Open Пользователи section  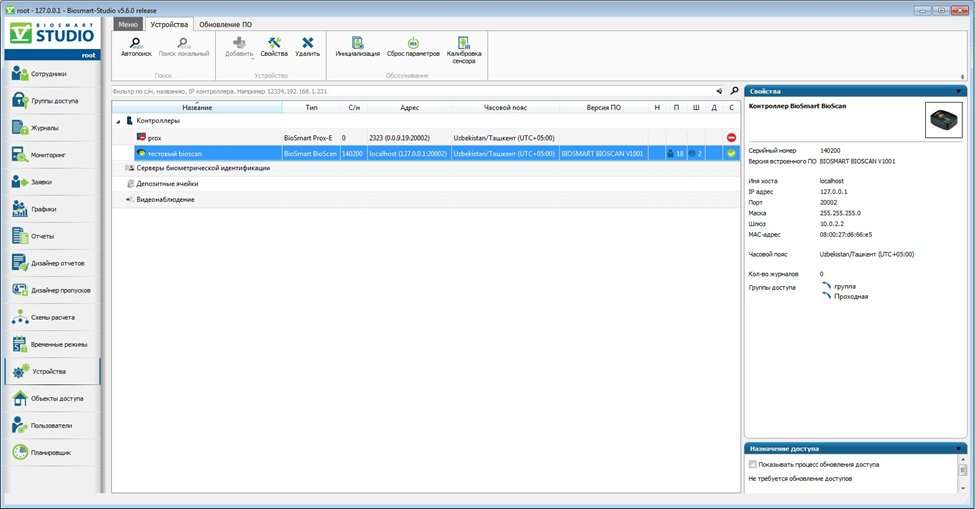52,426
